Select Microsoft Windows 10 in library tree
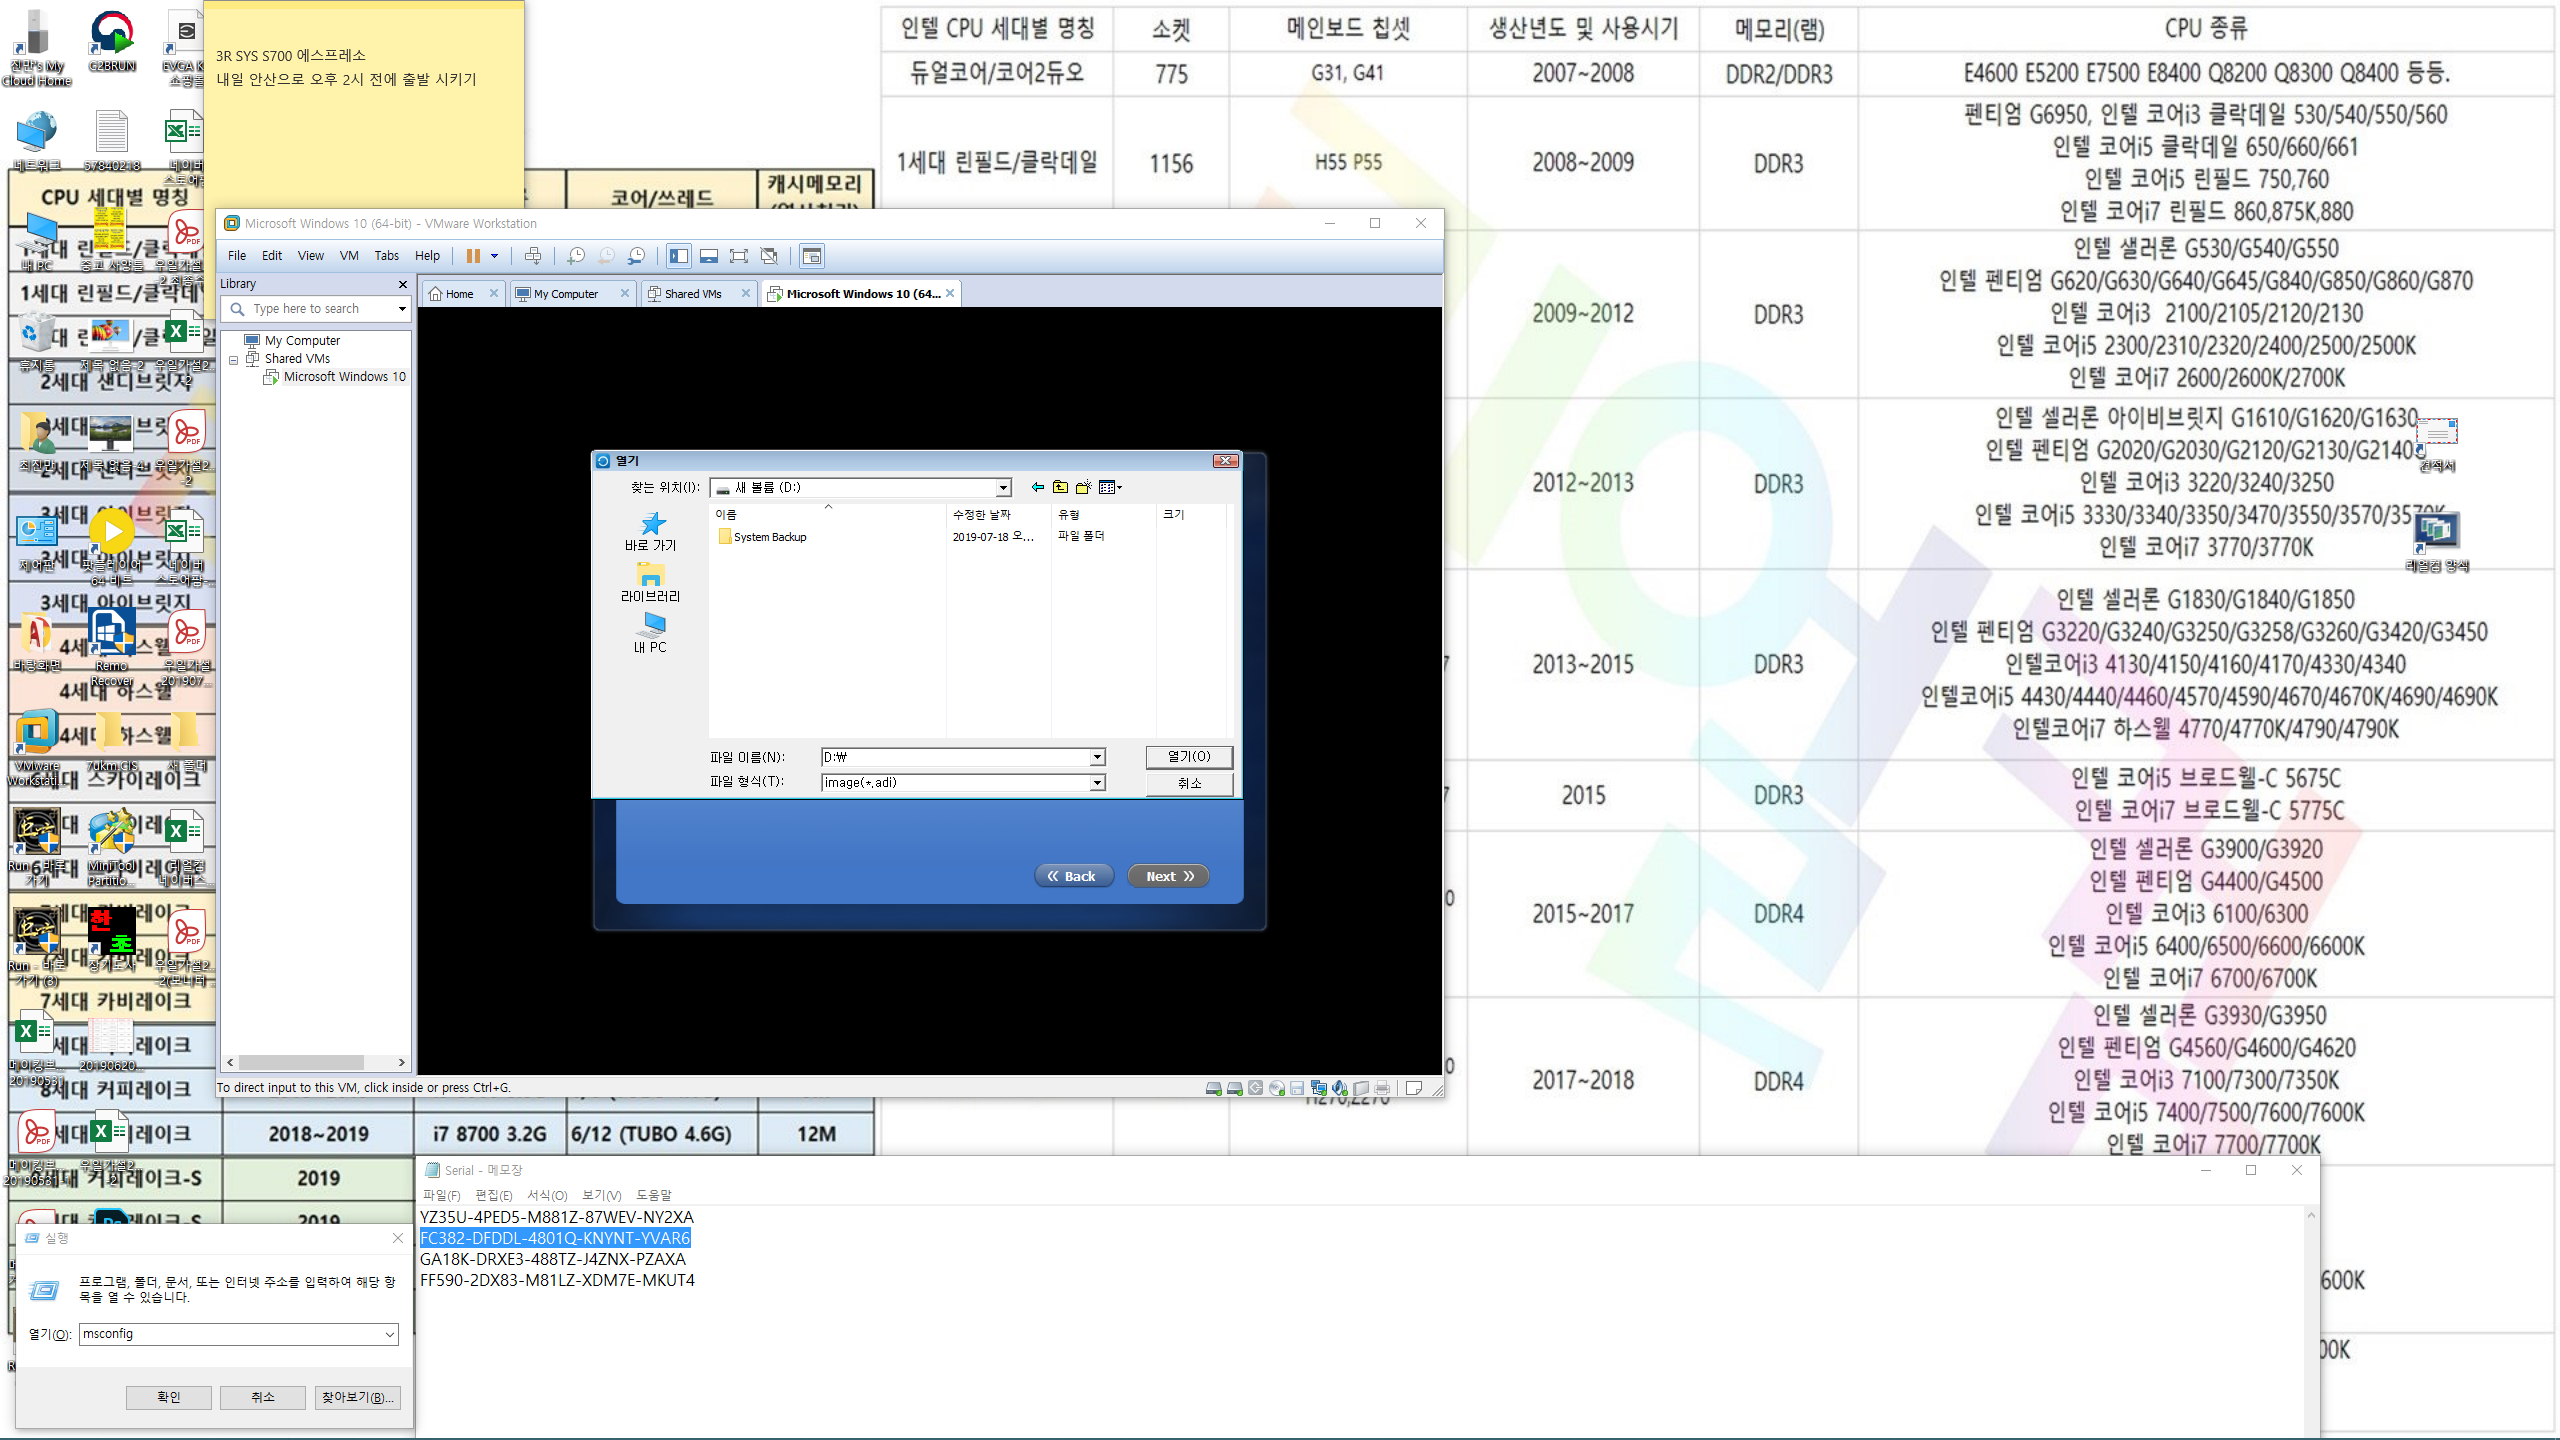The width and height of the screenshot is (2560, 1440). point(344,377)
